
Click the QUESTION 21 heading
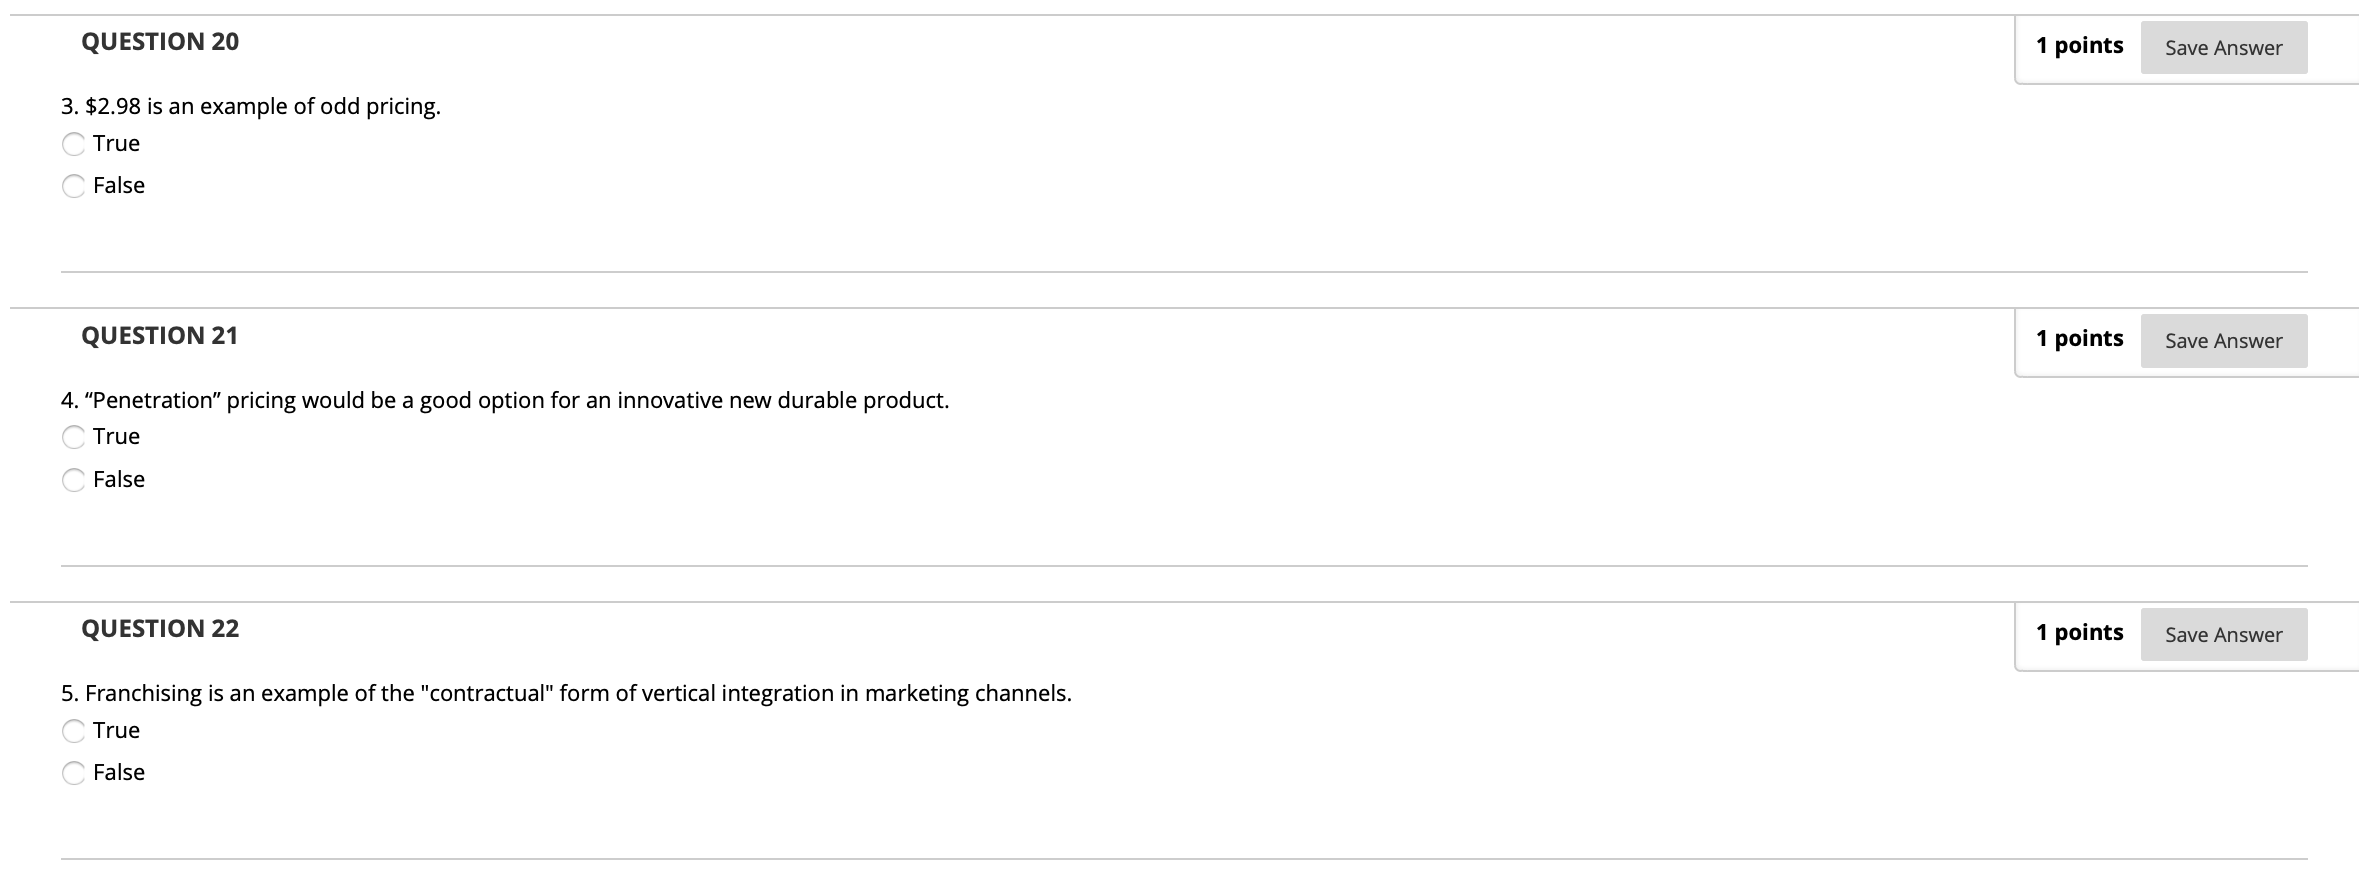click(160, 336)
